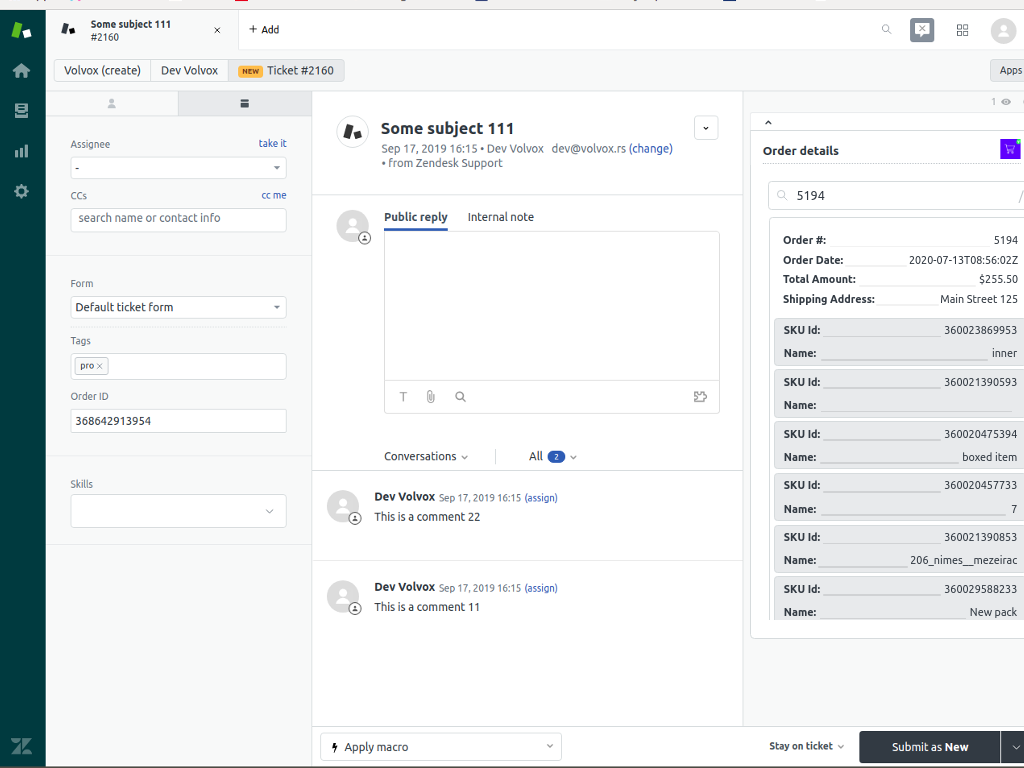The image size is (1024, 768).
Task: Click the Submit as New button
Action: tap(930, 747)
